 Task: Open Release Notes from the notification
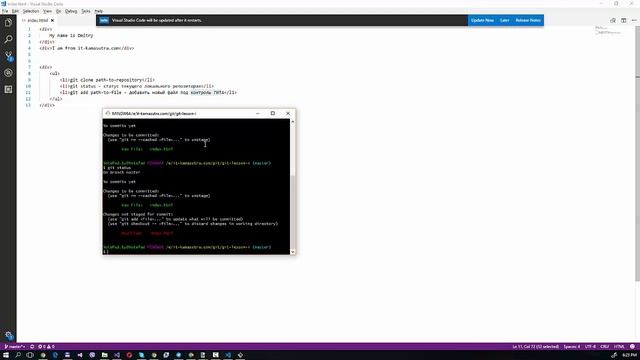528,20
